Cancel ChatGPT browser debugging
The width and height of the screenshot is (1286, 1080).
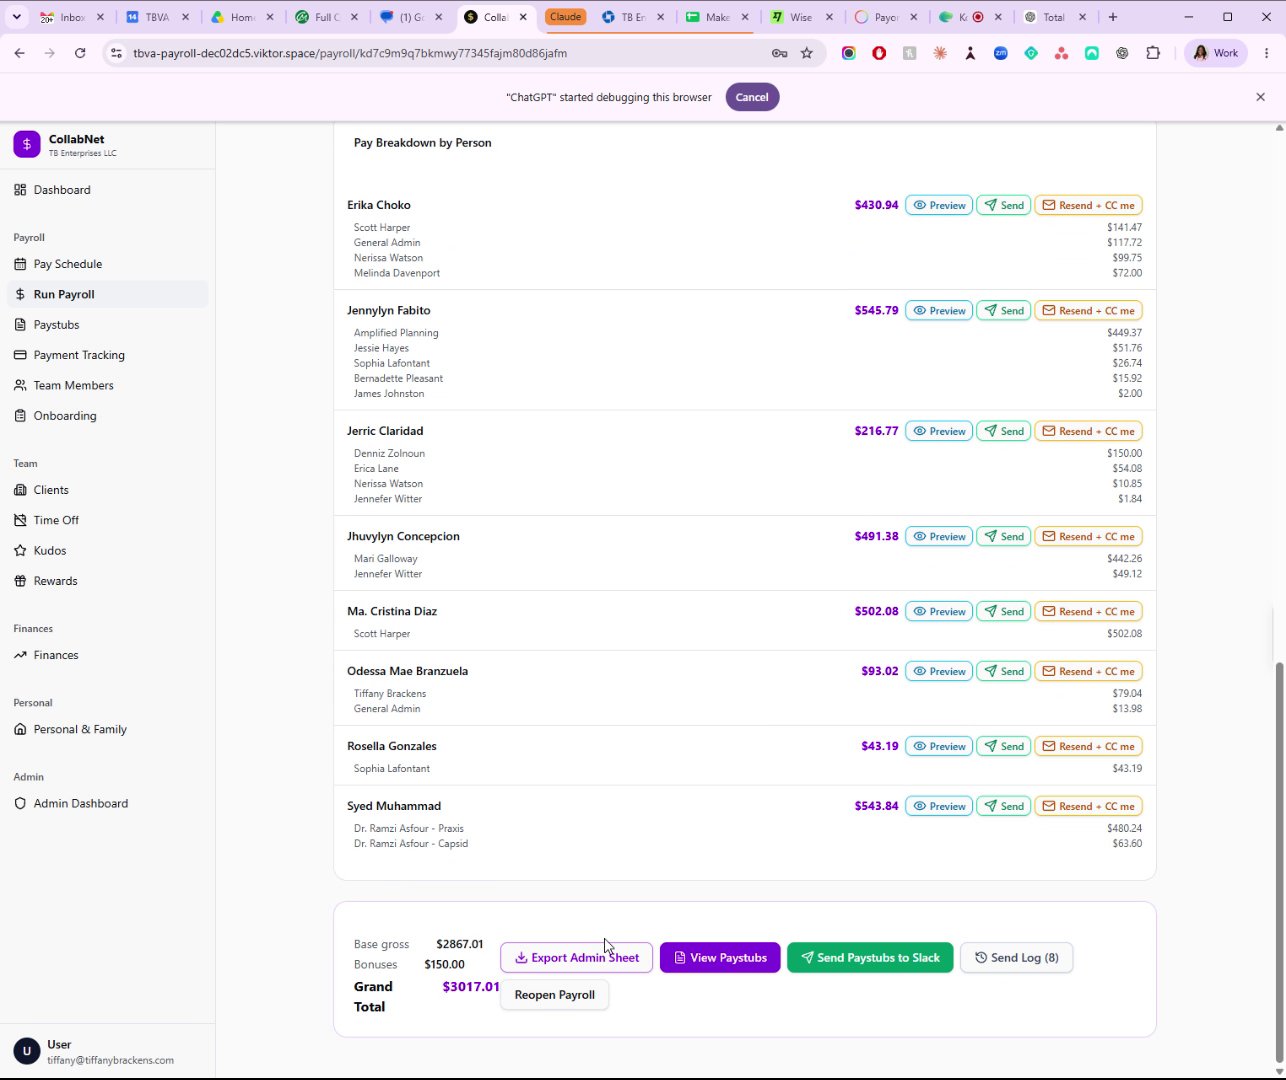point(752,97)
